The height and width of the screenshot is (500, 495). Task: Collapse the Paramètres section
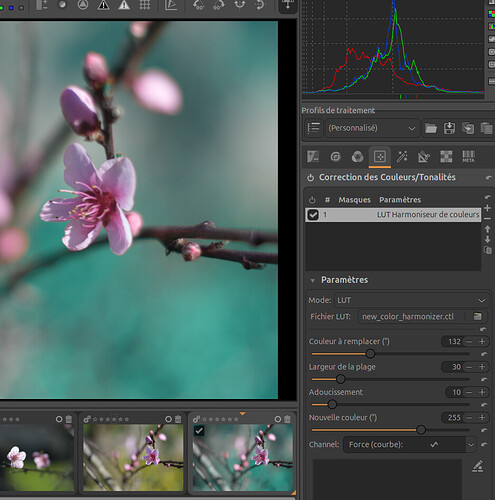click(x=313, y=280)
